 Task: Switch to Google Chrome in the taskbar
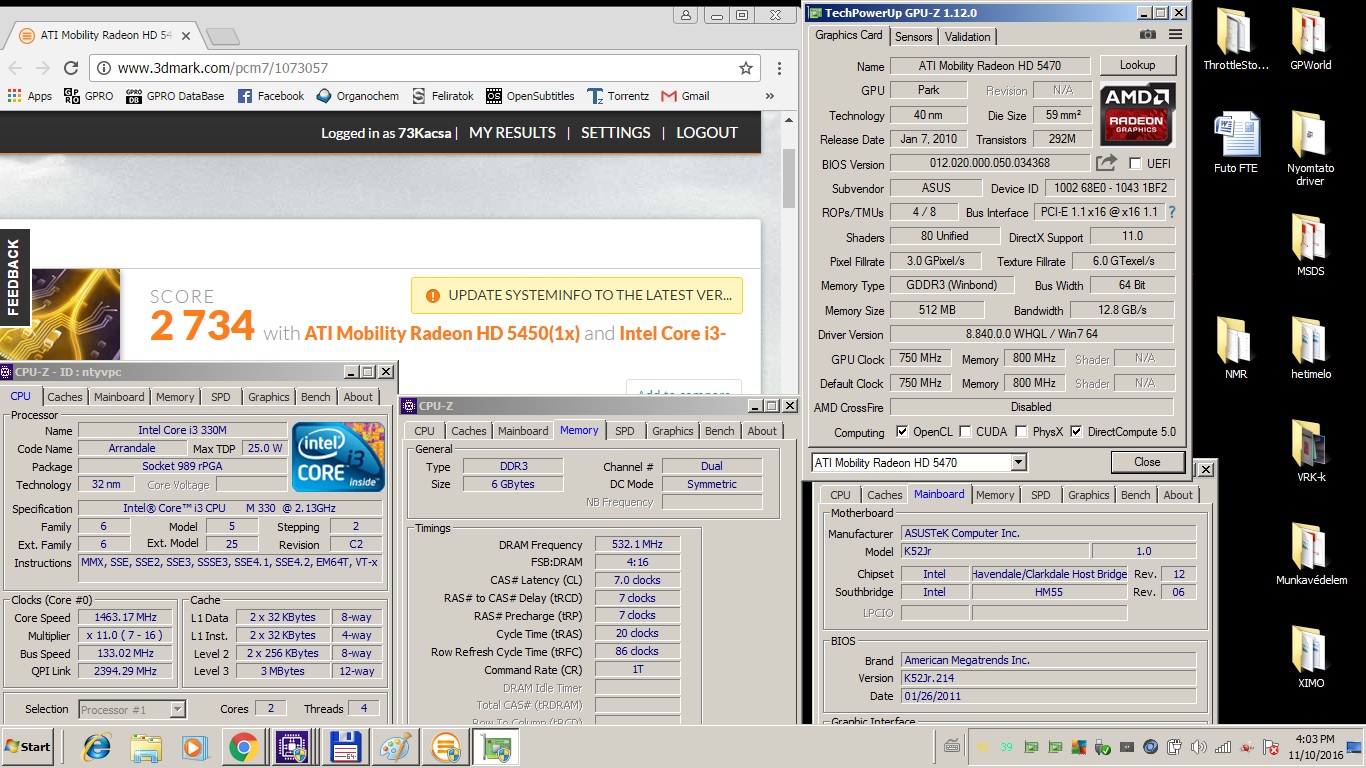(x=244, y=747)
